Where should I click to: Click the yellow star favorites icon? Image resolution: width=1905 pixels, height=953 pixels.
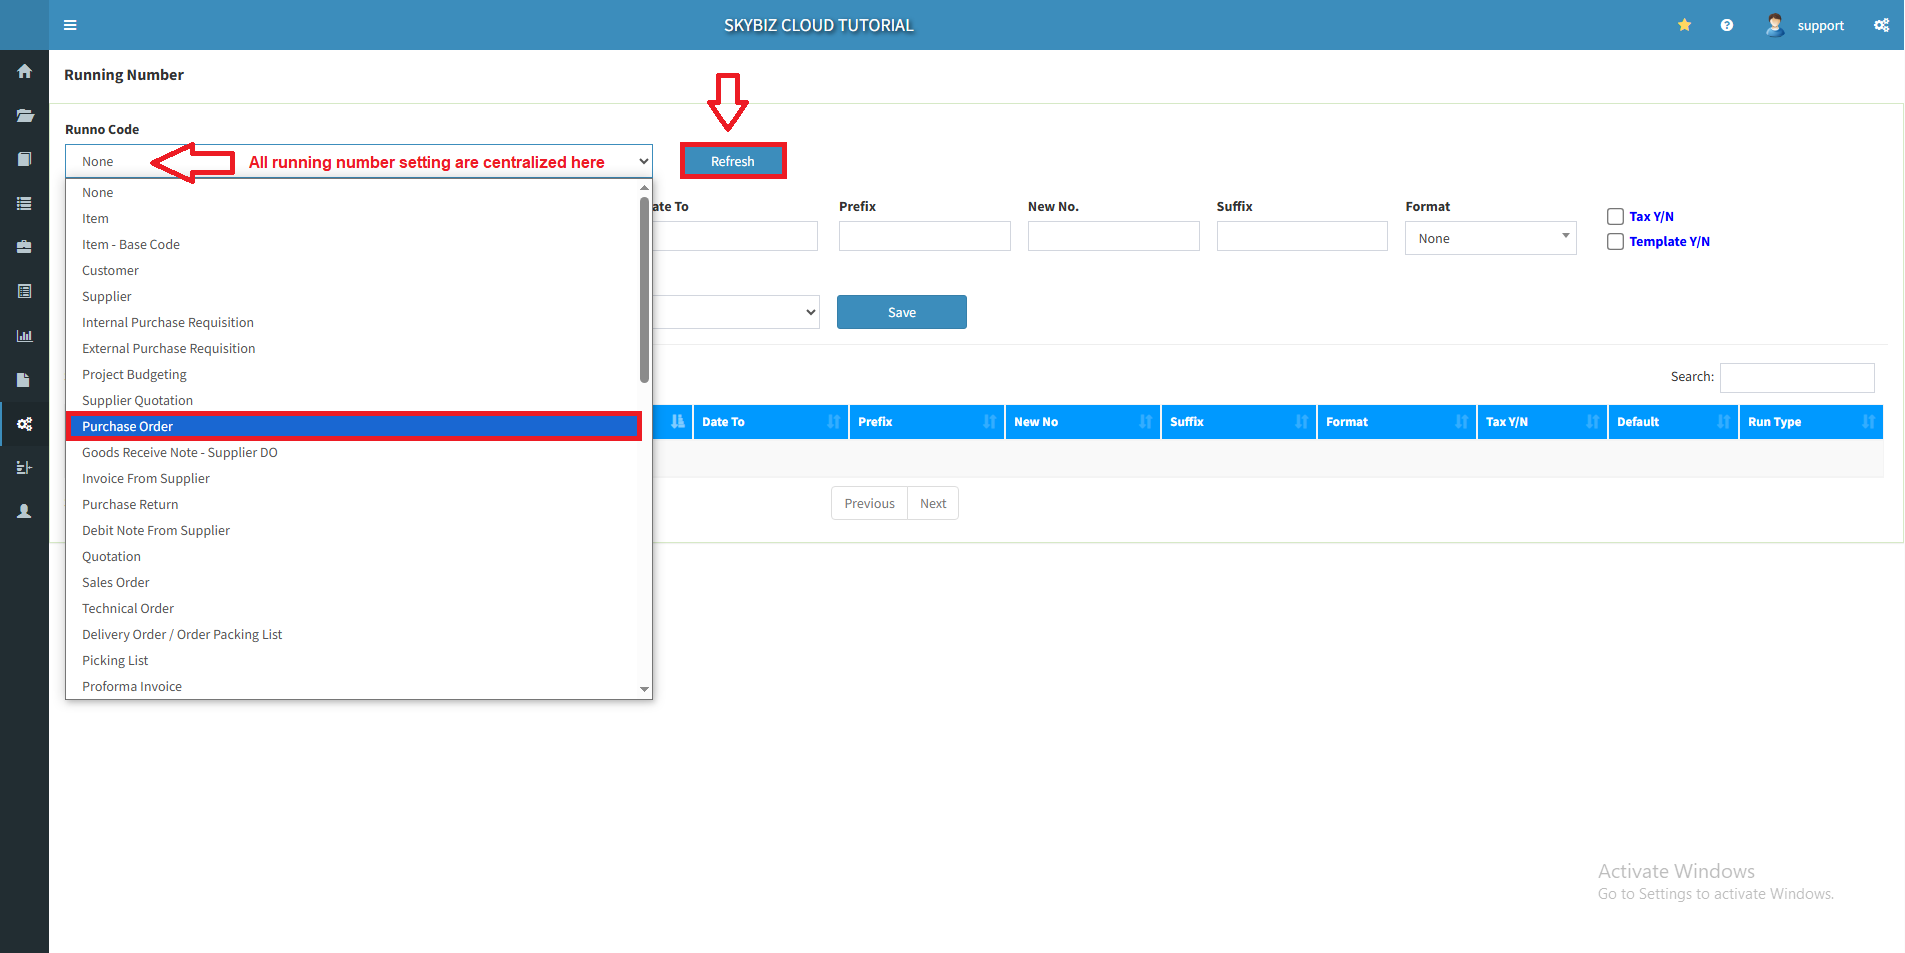pyautogui.click(x=1684, y=25)
